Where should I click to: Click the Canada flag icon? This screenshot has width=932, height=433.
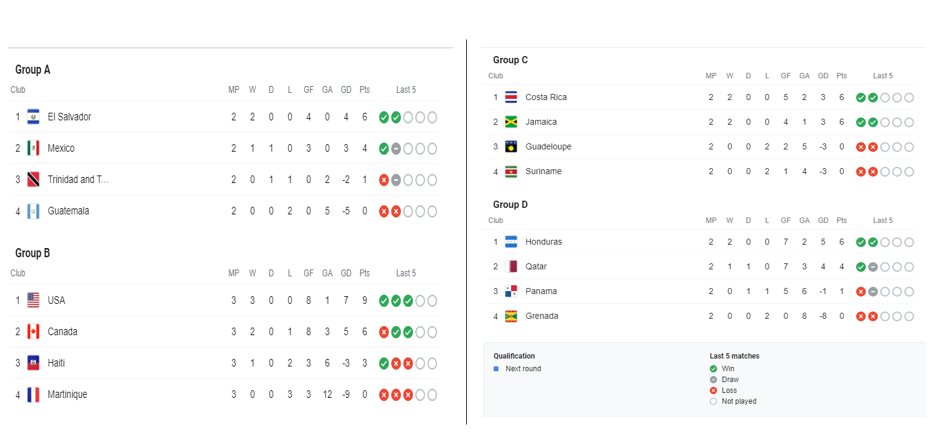pyautogui.click(x=33, y=332)
